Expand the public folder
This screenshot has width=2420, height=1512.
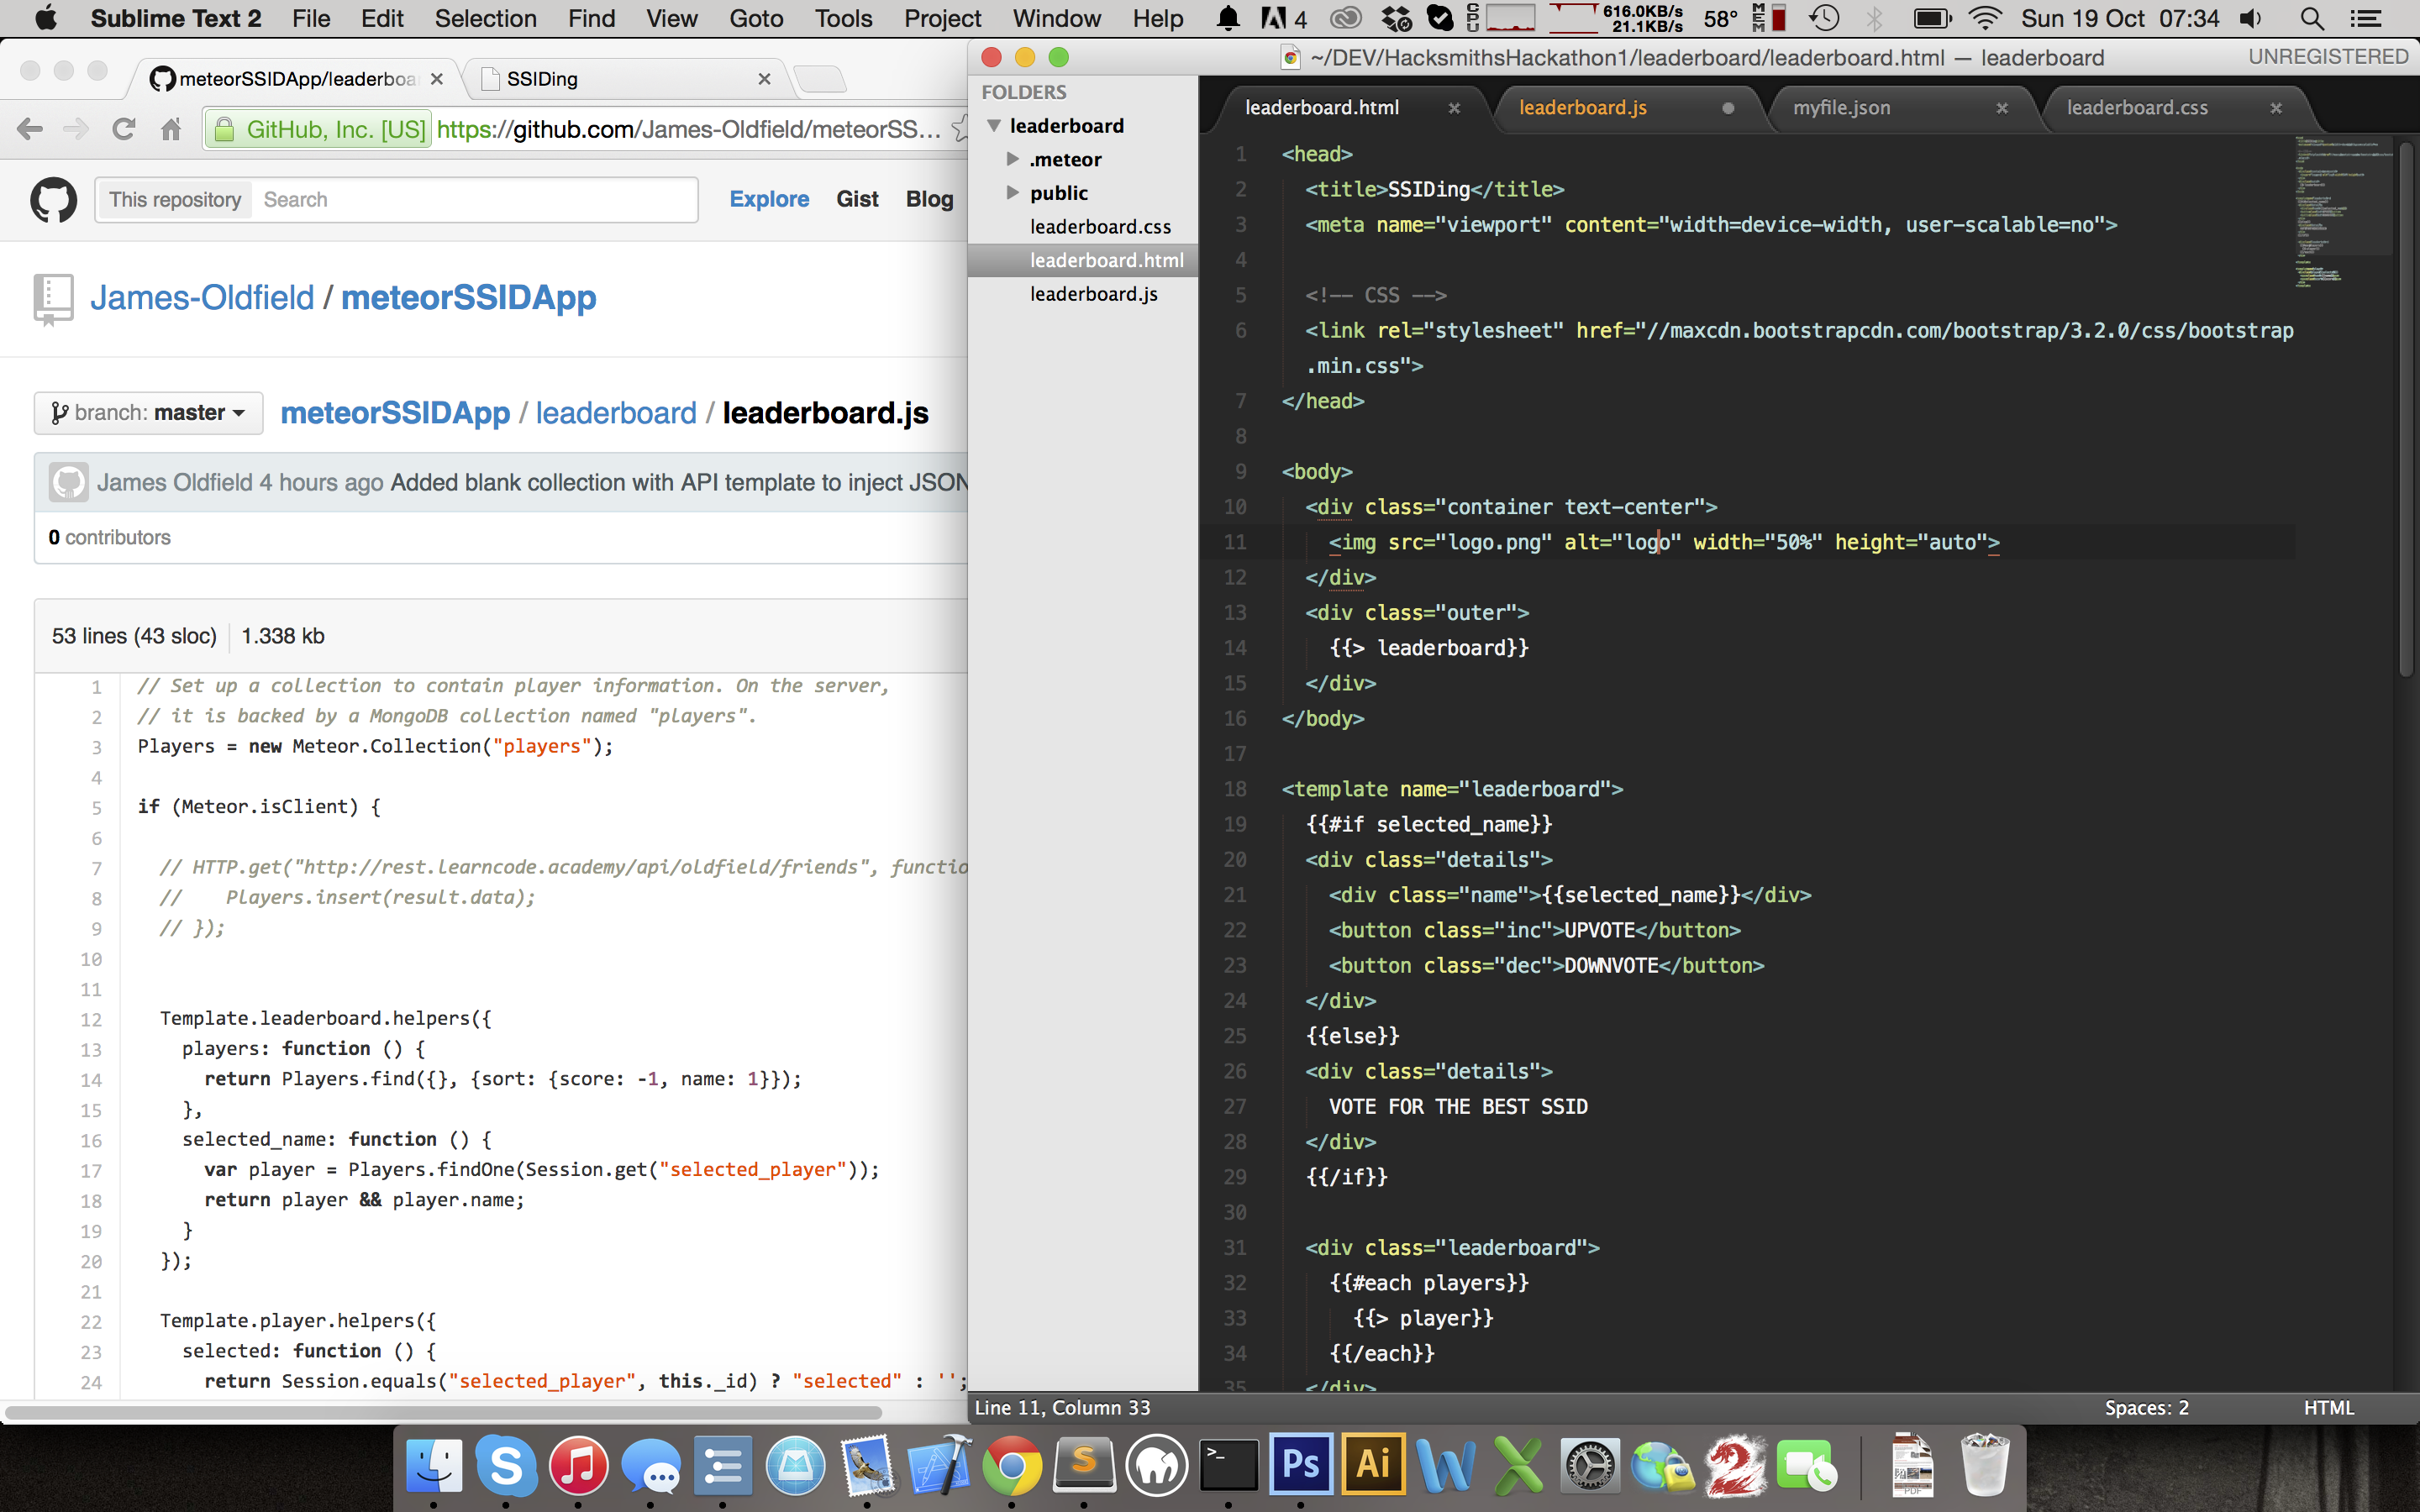coord(1012,192)
